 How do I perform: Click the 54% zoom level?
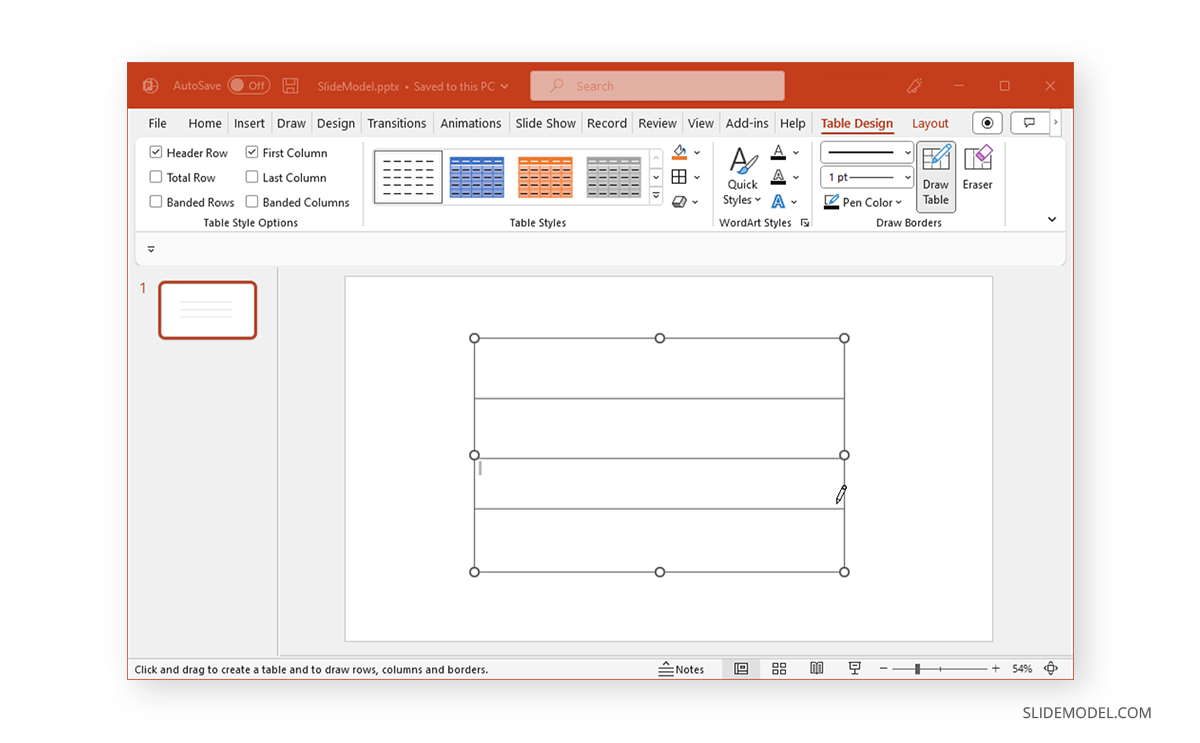click(x=1022, y=669)
